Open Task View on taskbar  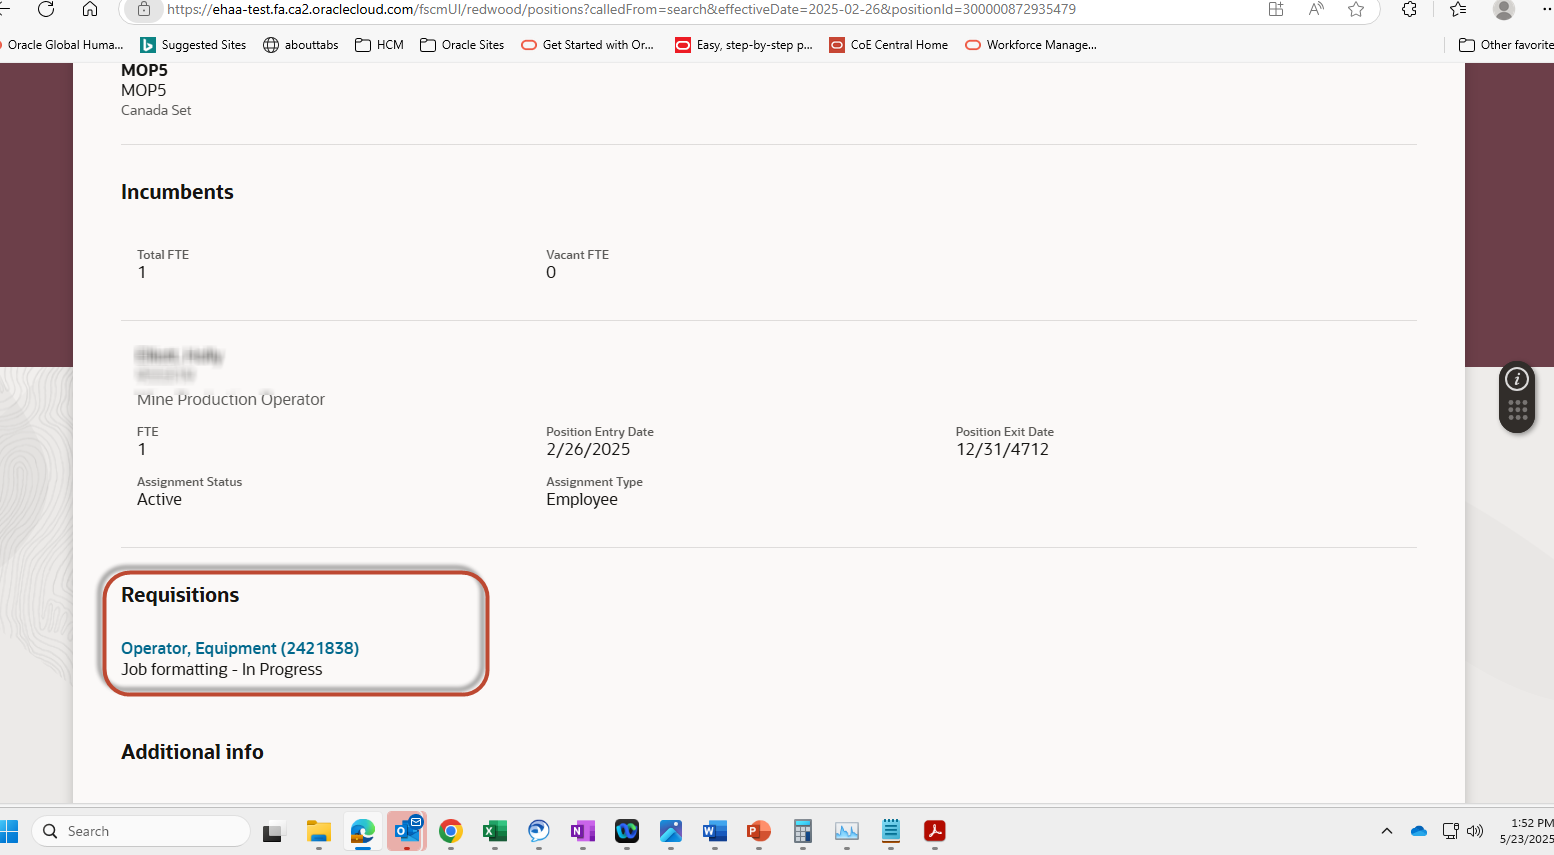click(273, 831)
